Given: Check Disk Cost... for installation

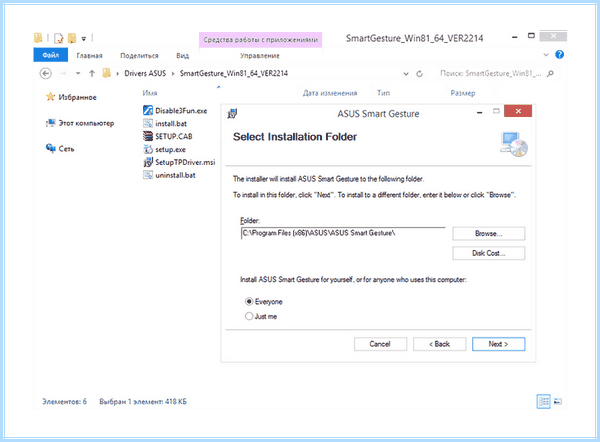Looking at the screenshot, I should (x=488, y=253).
